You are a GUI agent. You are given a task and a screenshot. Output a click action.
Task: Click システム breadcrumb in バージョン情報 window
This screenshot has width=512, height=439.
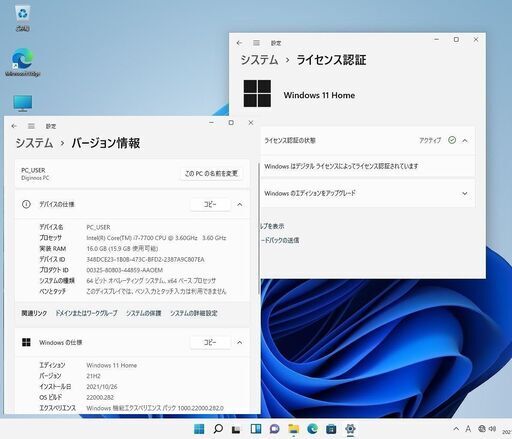coord(34,143)
